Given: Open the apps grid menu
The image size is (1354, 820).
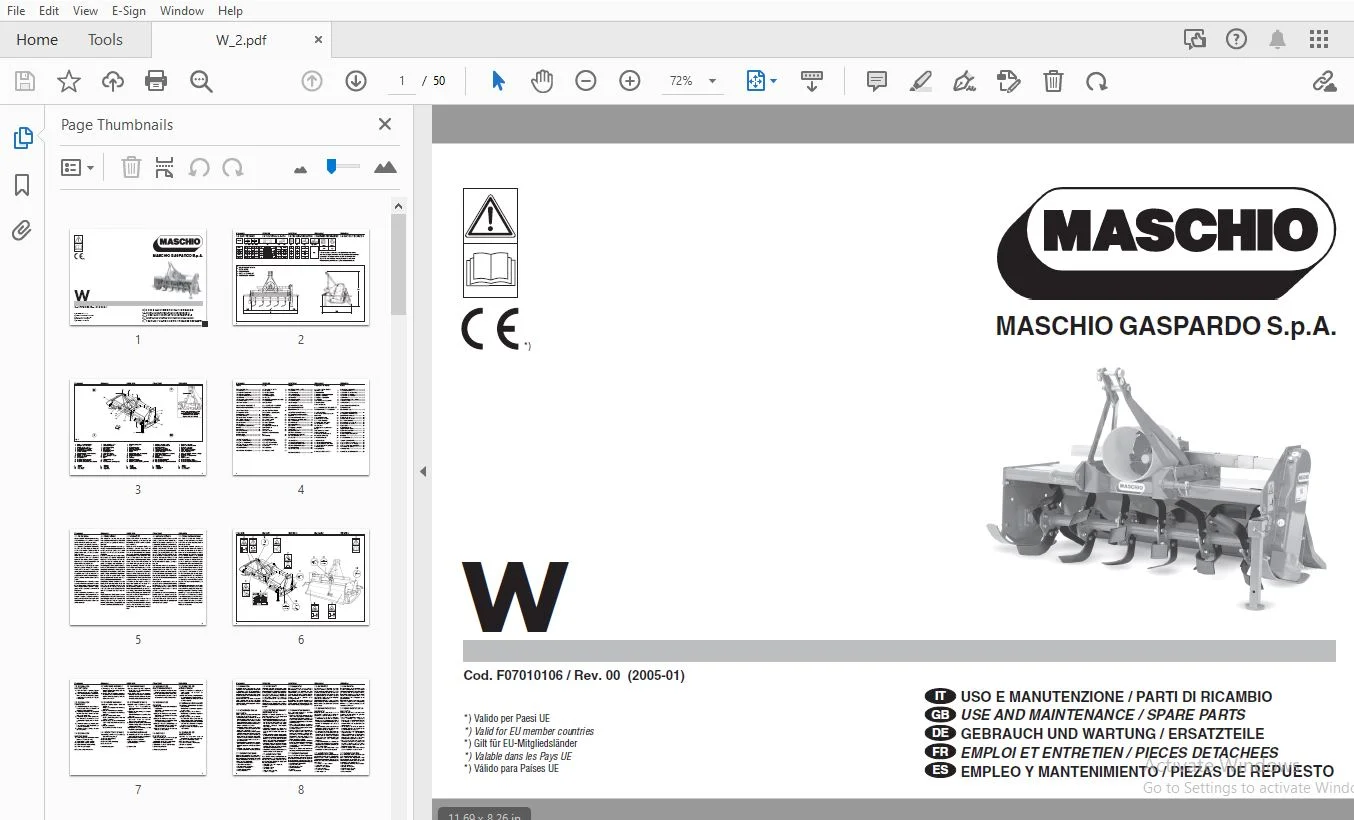Looking at the screenshot, I should (1319, 39).
